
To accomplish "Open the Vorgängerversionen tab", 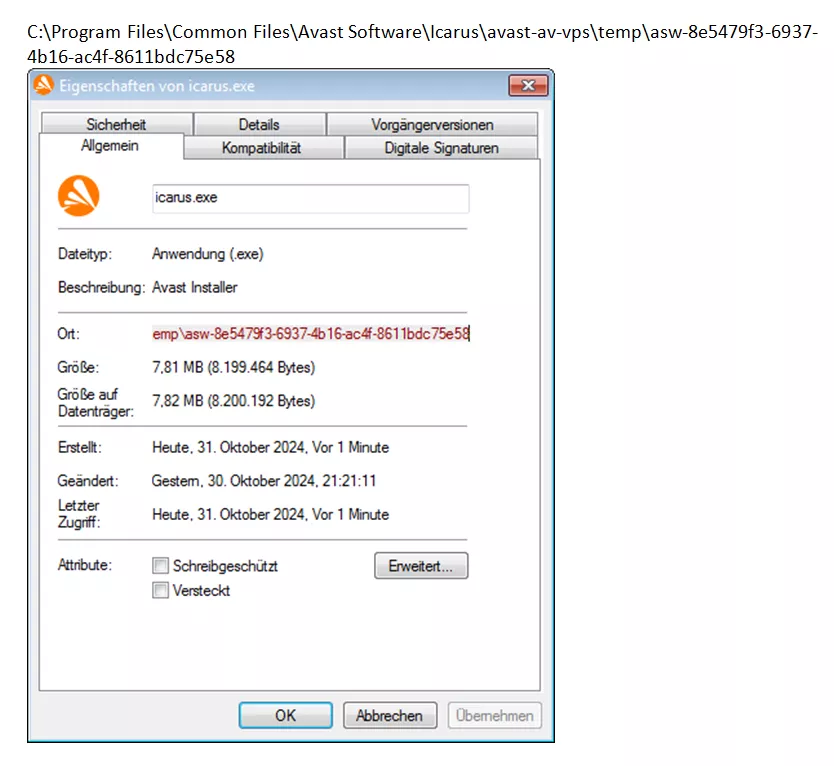I will (432, 124).
